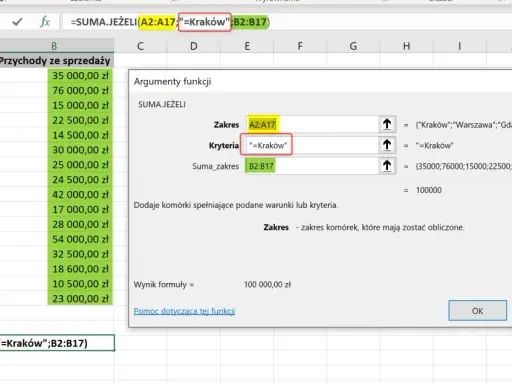The image size is (512, 384).
Task: Collapse dialog via Zakres range selector arrow
Action: [x=387, y=124]
